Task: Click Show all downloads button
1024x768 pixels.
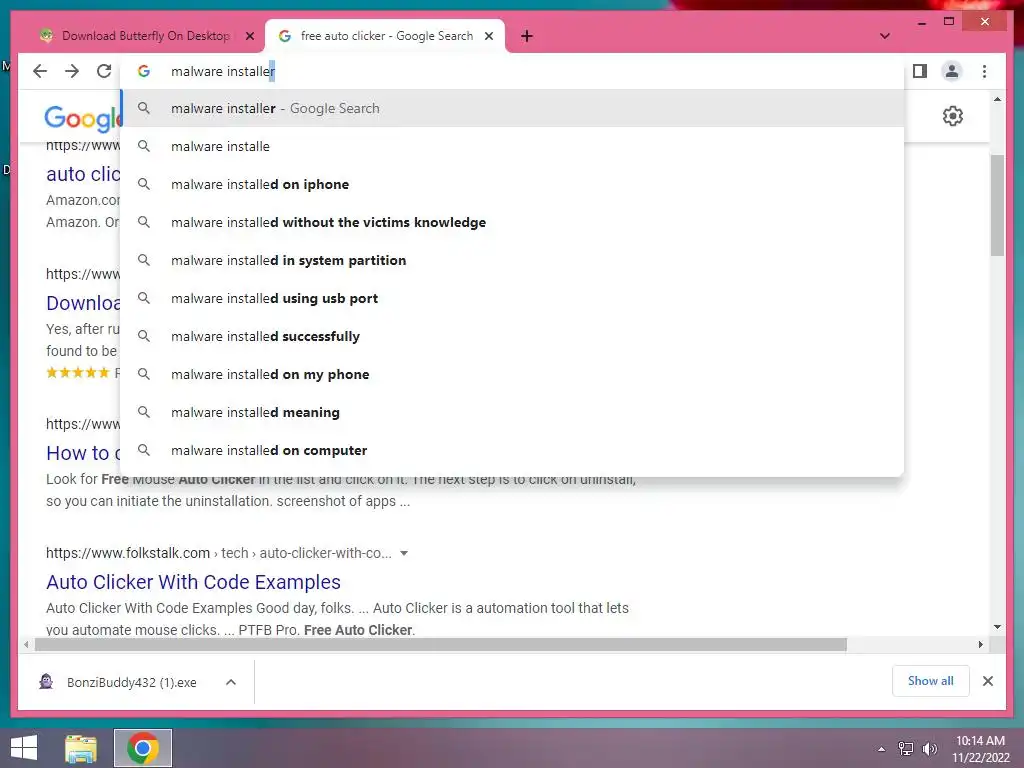Action: (x=931, y=681)
